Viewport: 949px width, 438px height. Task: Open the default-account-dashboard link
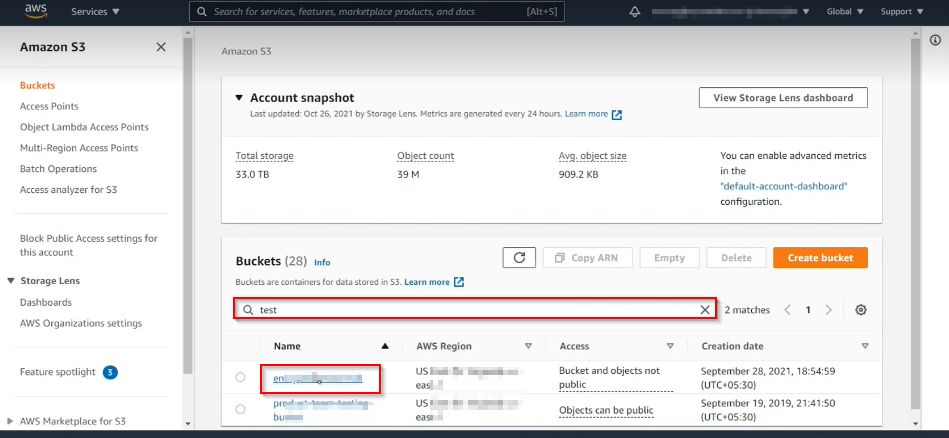[784, 187]
